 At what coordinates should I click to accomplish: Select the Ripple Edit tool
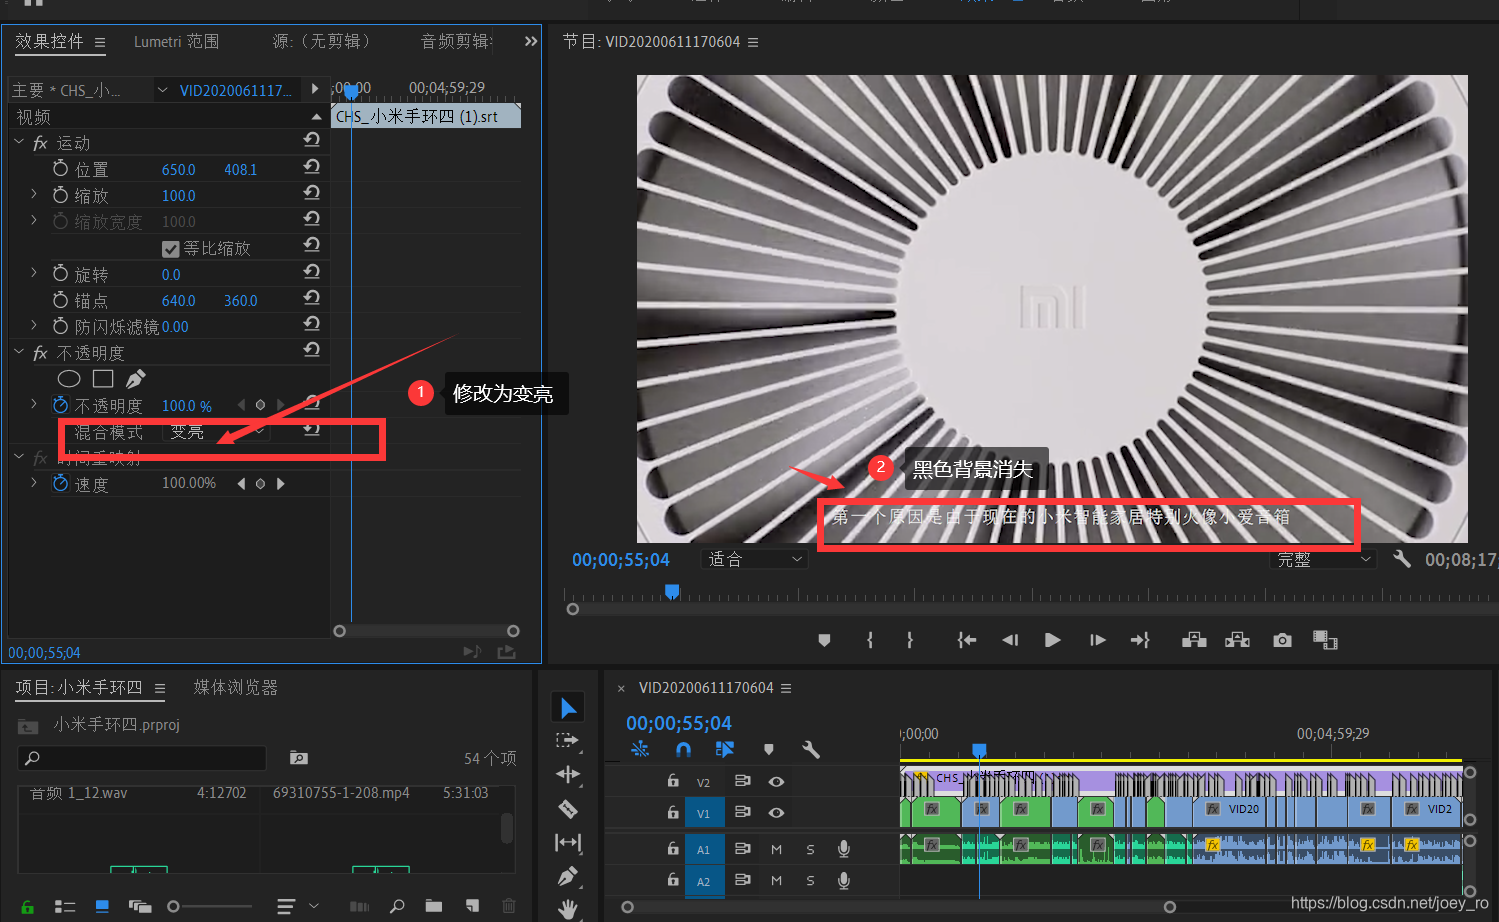tap(568, 774)
